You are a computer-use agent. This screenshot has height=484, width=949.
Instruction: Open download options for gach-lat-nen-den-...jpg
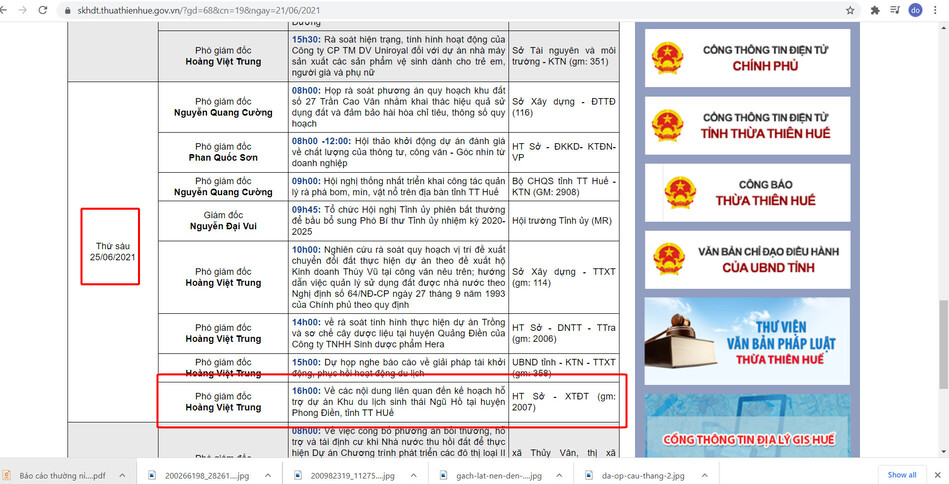click(559, 476)
